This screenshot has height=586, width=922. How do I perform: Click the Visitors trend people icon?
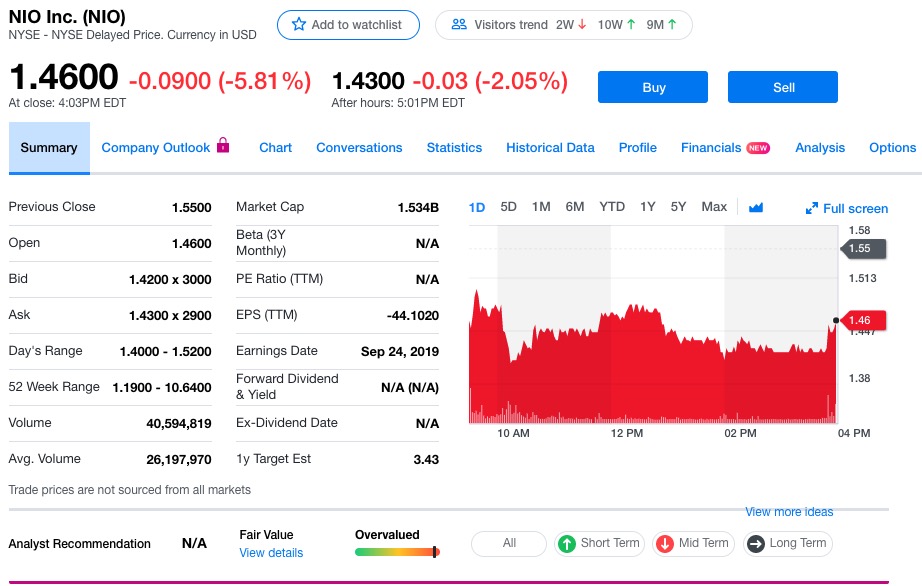click(x=459, y=25)
